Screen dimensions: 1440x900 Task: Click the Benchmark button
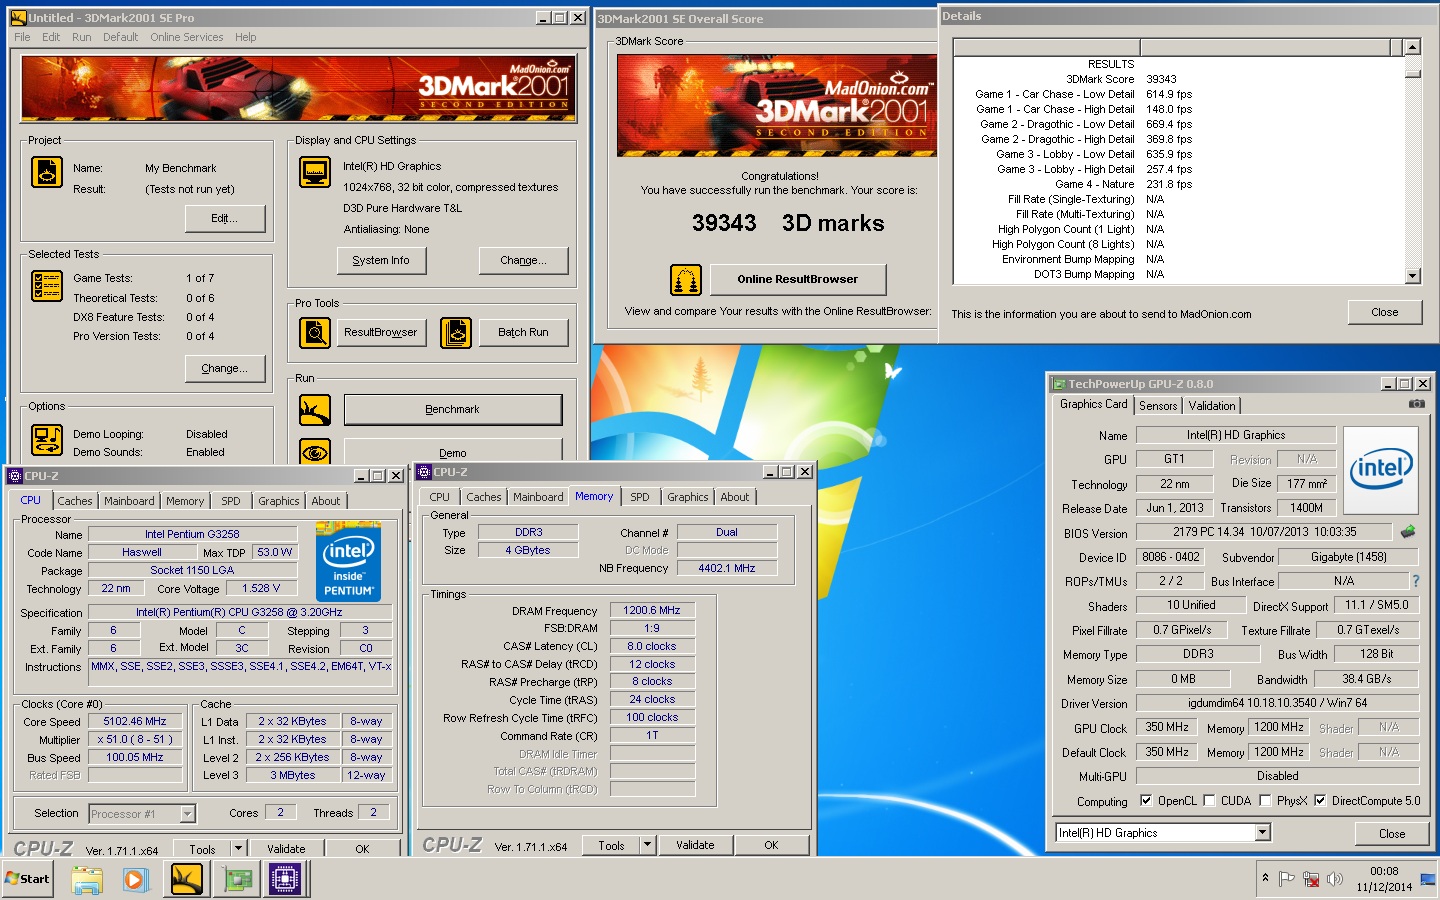click(x=453, y=409)
